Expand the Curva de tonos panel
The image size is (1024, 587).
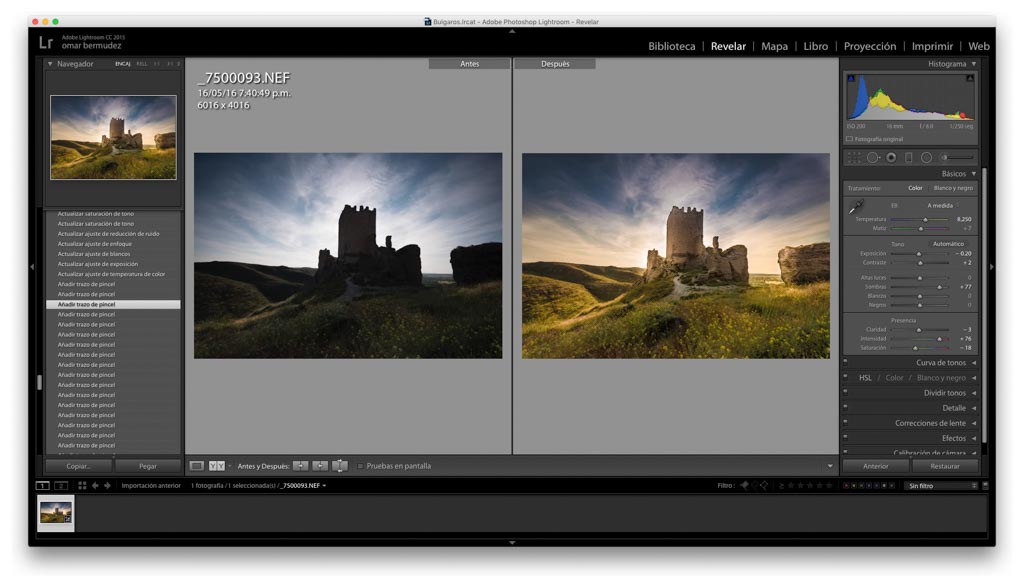(941, 363)
